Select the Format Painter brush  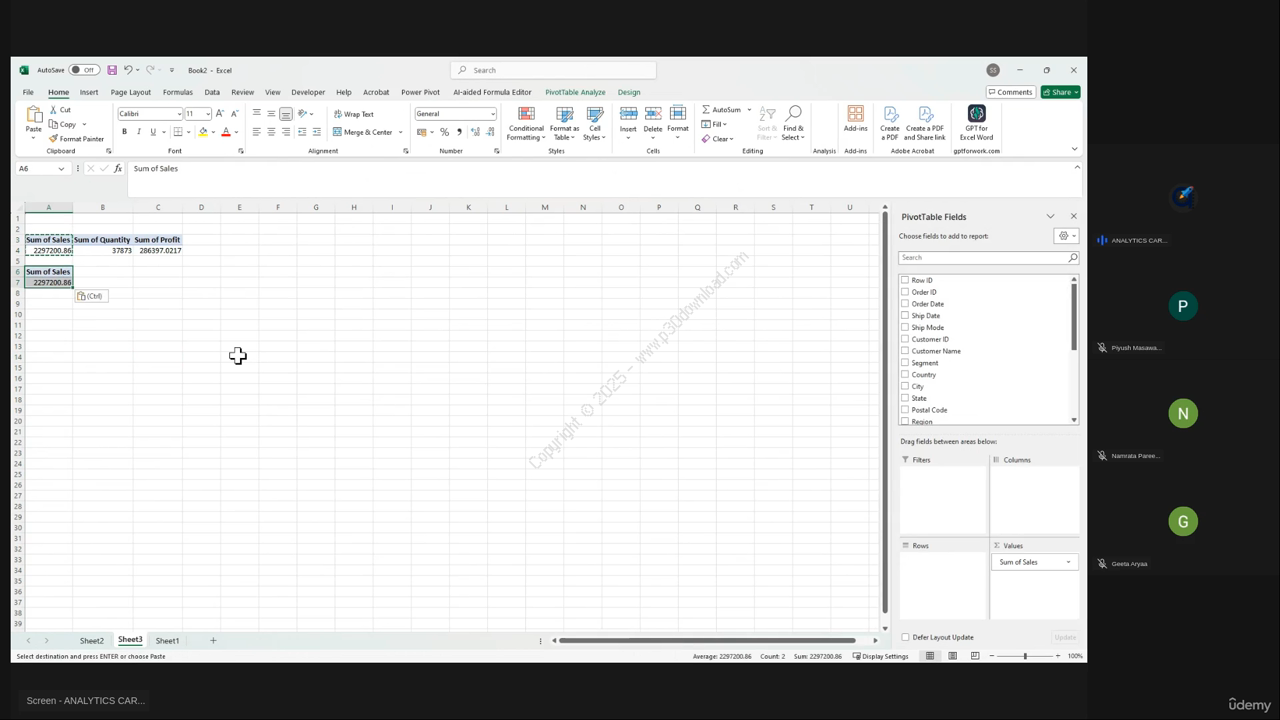tap(76, 139)
